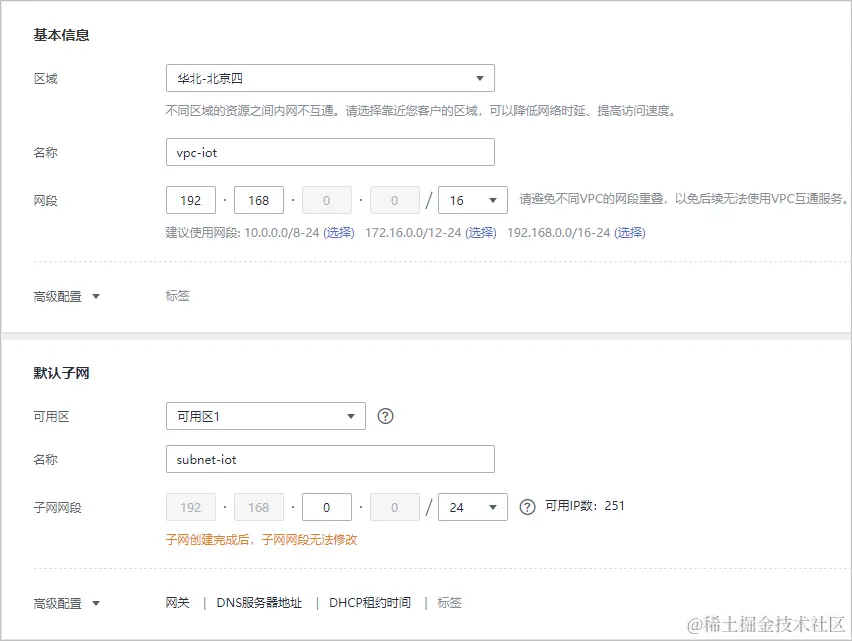Click the 子网网段 field label
The image size is (852, 641).
click(x=58, y=508)
